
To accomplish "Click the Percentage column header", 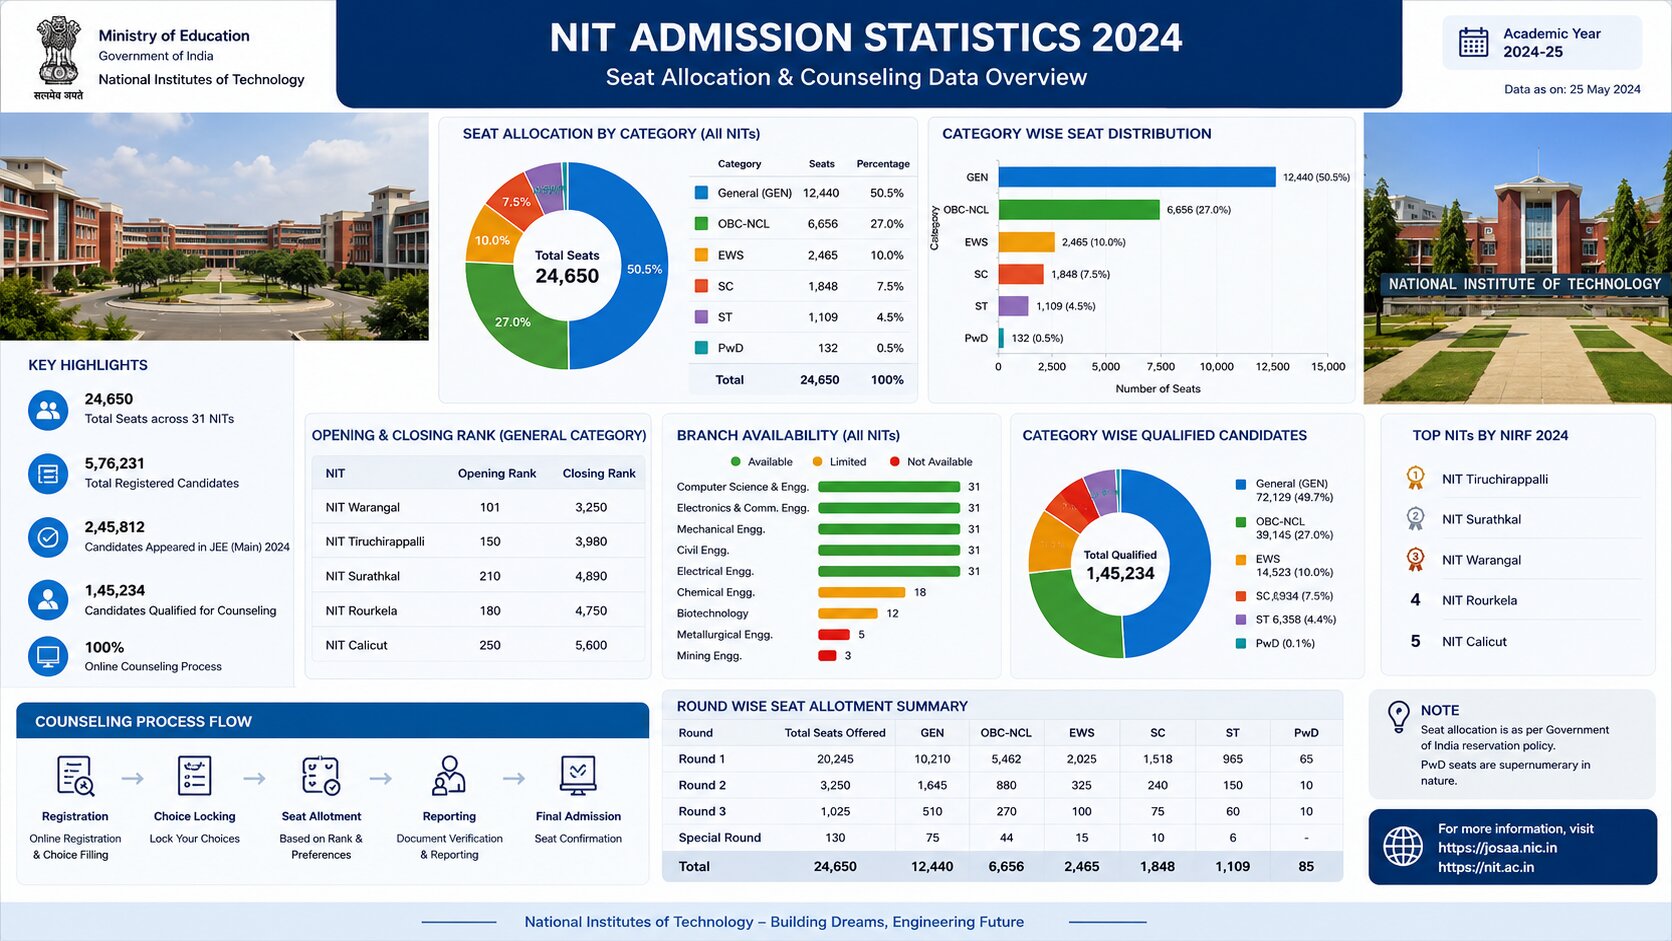I will click(883, 164).
